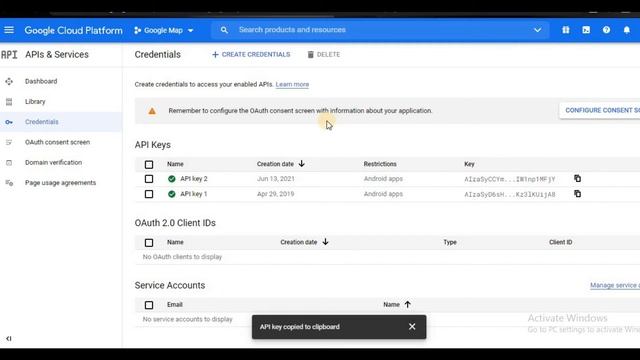Image resolution: width=640 pixels, height=360 pixels.
Task: Click green status check for API key 2
Action: point(172,179)
